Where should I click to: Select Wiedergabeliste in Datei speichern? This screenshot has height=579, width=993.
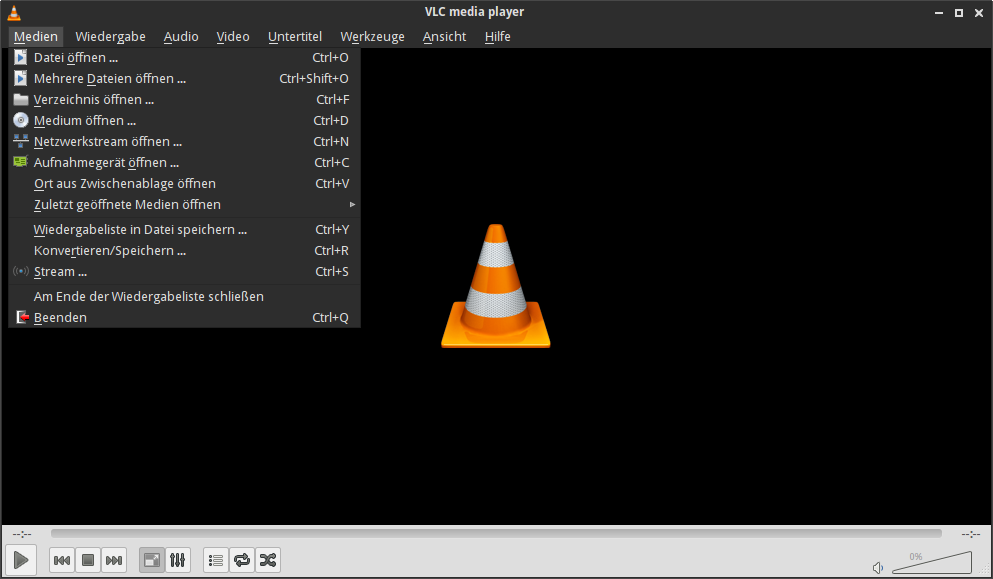pyautogui.click(x=184, y=229)
